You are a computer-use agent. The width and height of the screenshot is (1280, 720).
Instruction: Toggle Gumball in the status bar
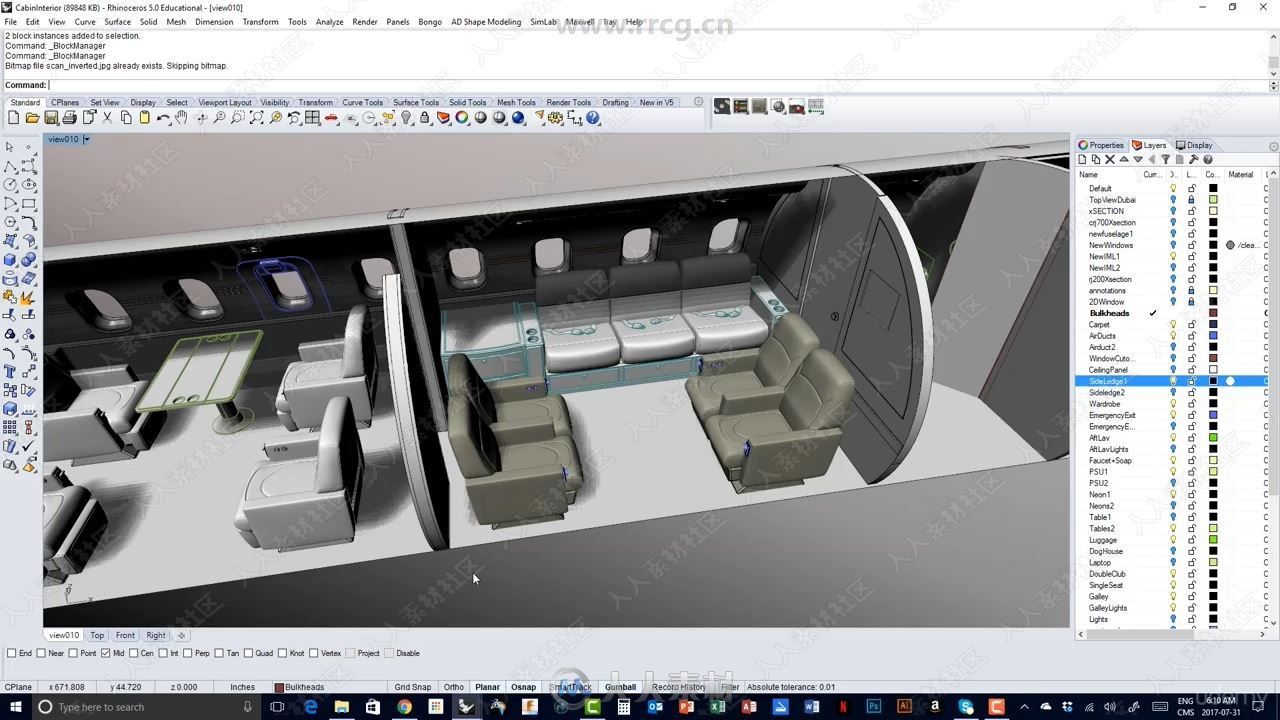(x=620, y=687)
